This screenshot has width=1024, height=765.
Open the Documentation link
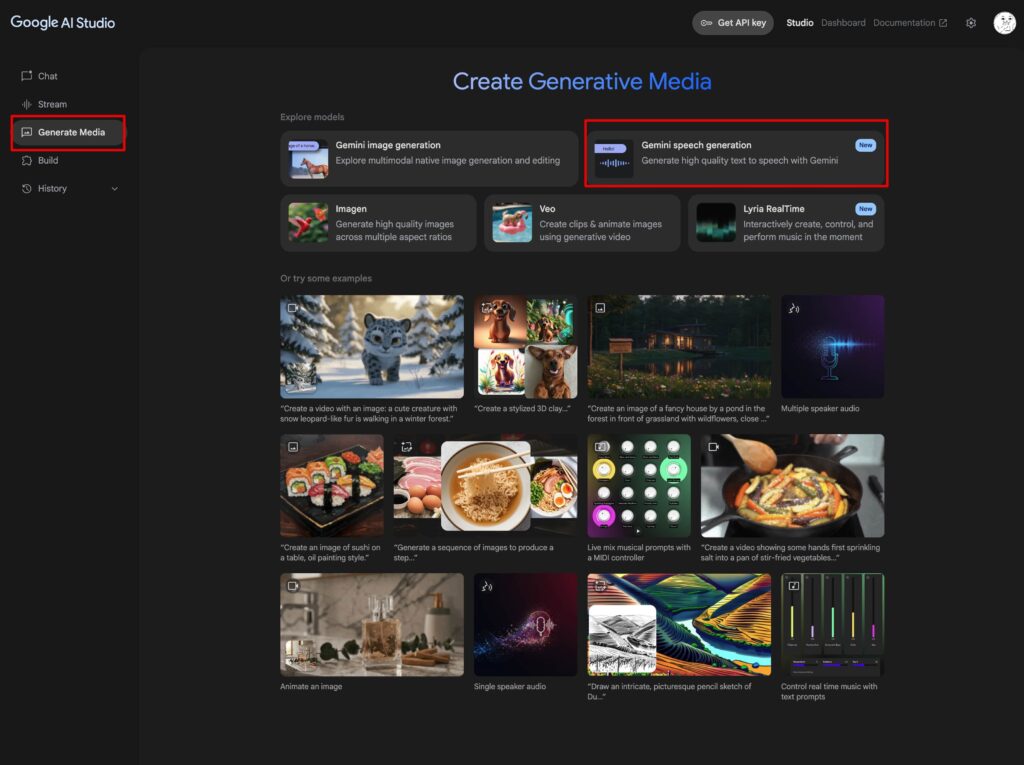click(910, 23)
